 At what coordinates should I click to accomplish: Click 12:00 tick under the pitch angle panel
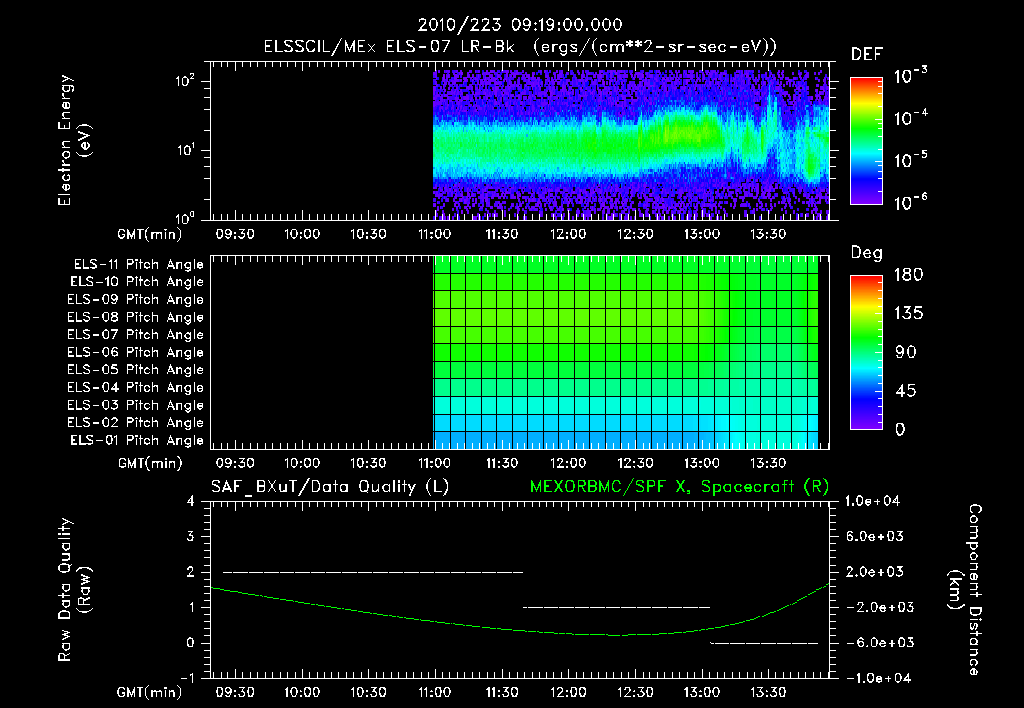tap(568, 463)
